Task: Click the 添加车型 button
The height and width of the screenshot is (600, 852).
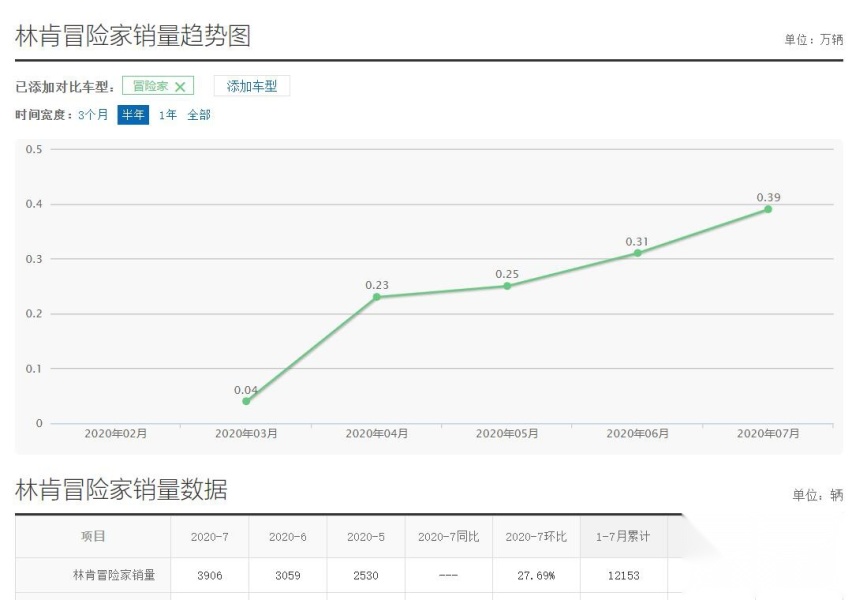Action: click(x=252, y=86)
